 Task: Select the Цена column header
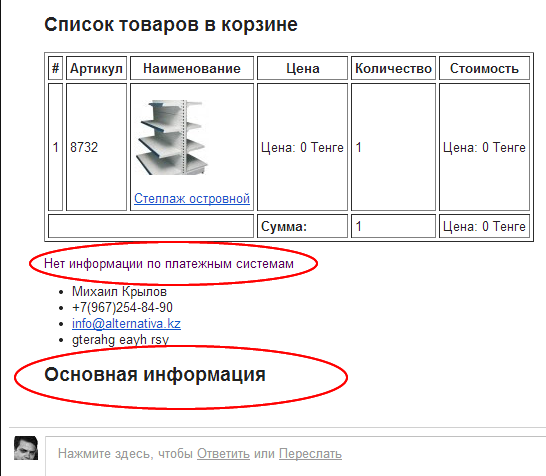302,68
